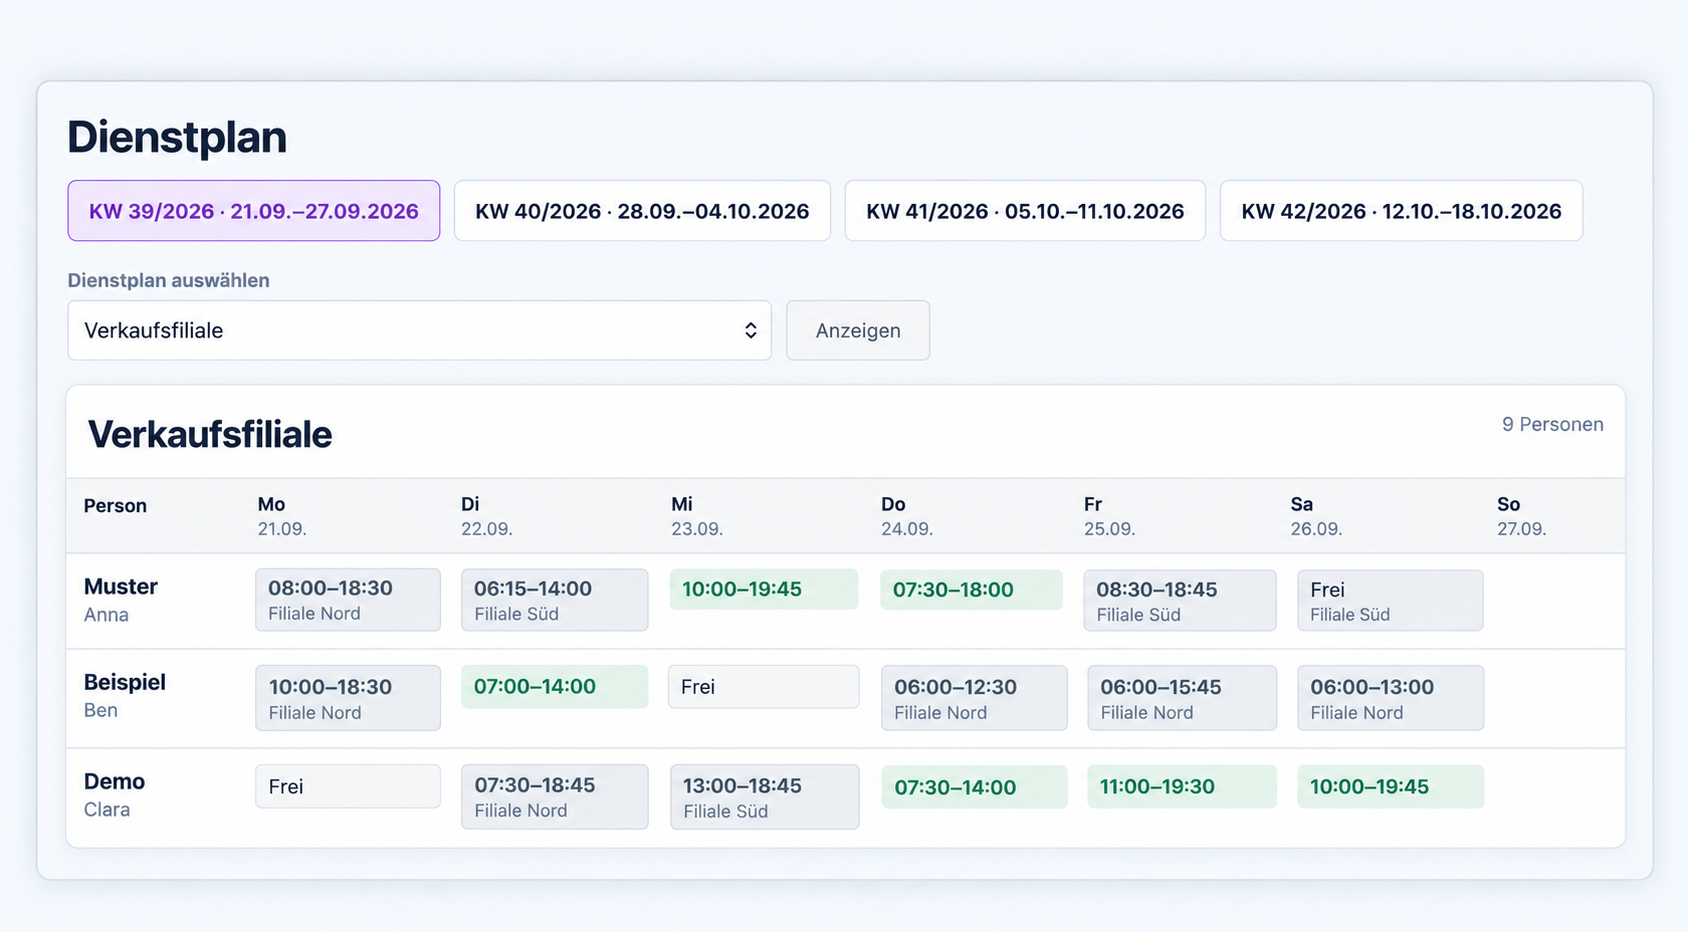The image size is (1688, 932).
Task: Click the person name Beispiel Ben
Action: point(125,696)
